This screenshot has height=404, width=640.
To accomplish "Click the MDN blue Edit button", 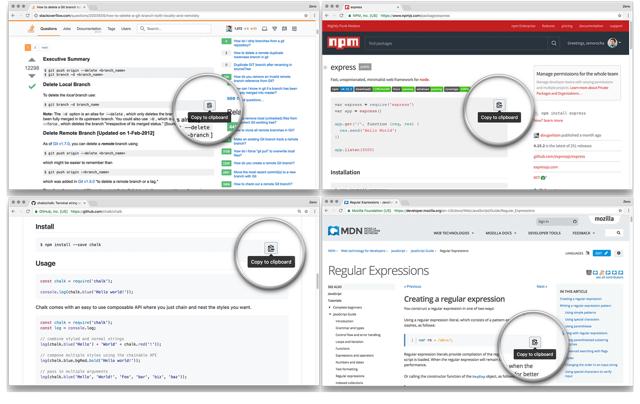I will pos(602,253).
